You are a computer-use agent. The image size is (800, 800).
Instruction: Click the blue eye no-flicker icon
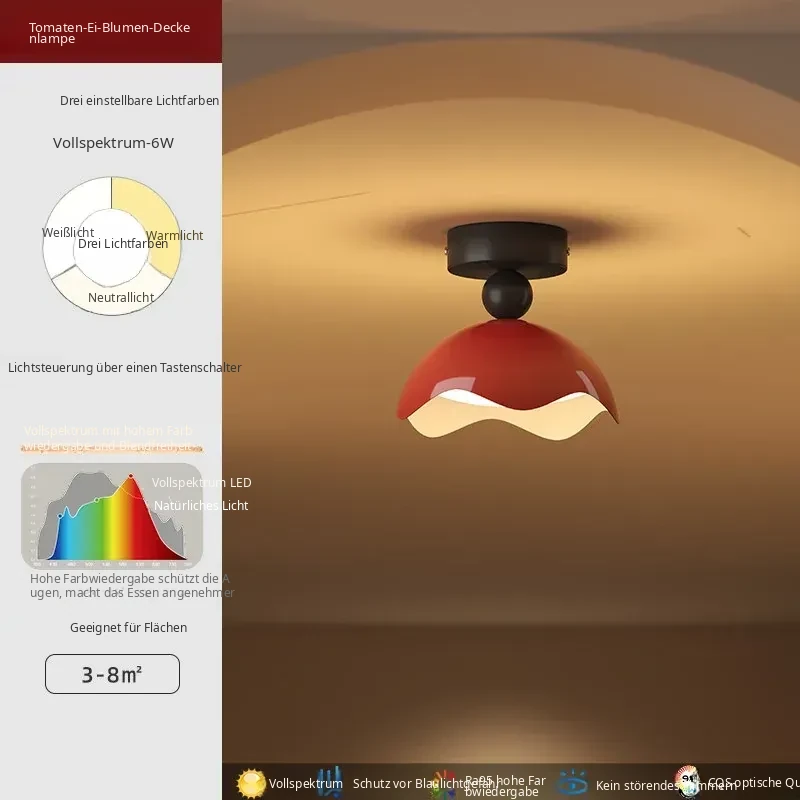pos(572,782)
